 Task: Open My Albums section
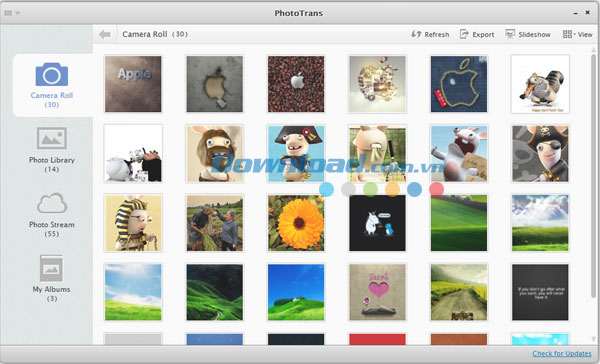52,279
